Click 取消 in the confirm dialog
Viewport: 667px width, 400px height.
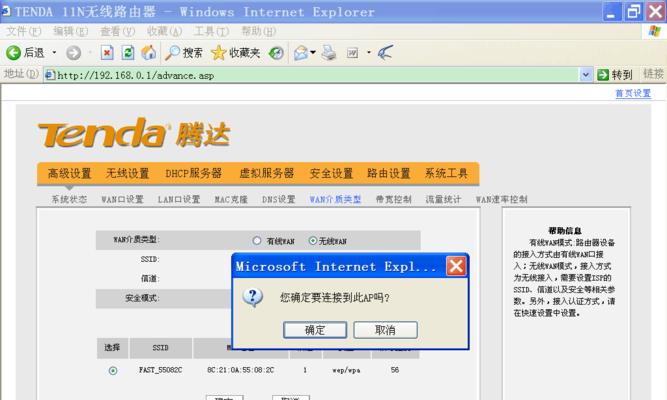point(385,330)
